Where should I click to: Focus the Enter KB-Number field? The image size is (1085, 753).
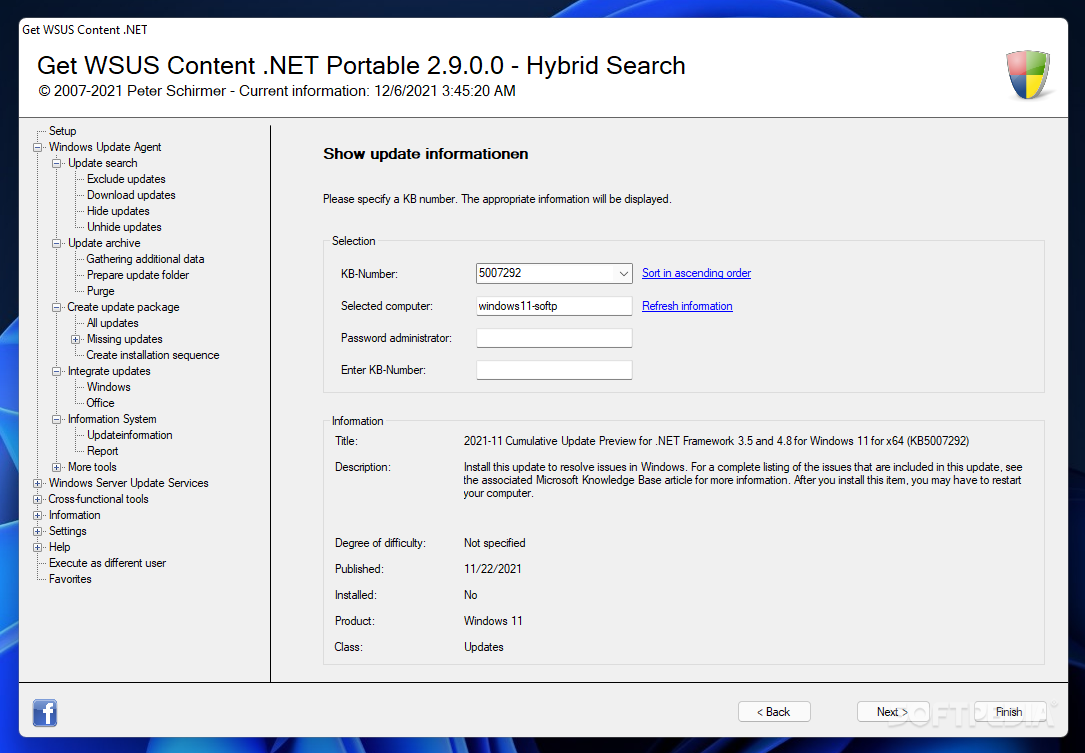click(554, 370)
